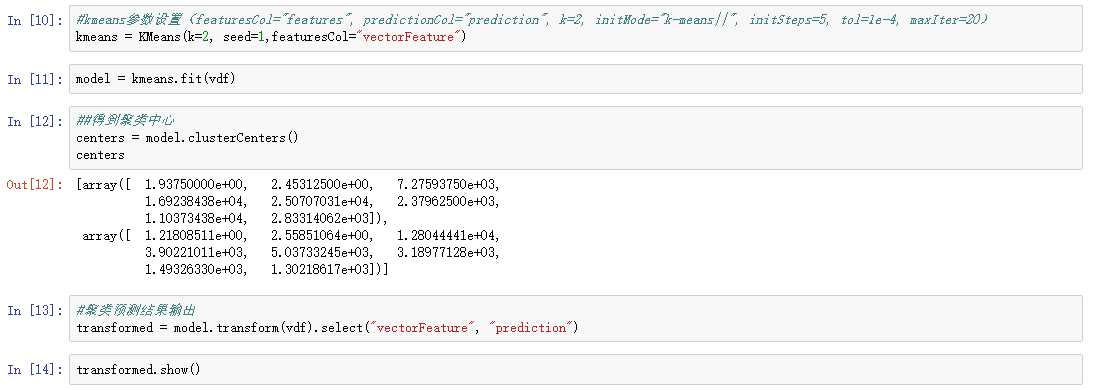1096x390 pixels.
Task: Click the "vectorFeature" string in cell 10
Action: coord(412,37)
